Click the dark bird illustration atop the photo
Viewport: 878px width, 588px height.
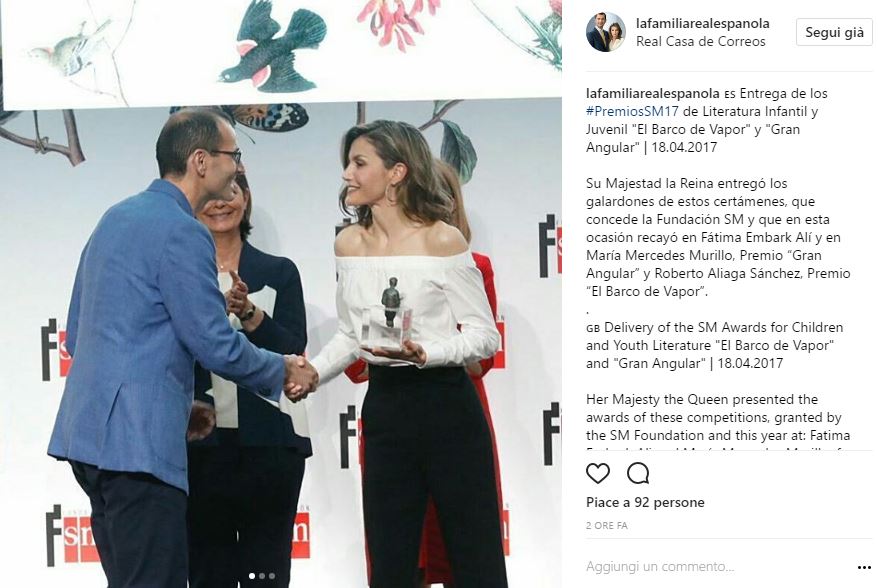pos(273,48)
